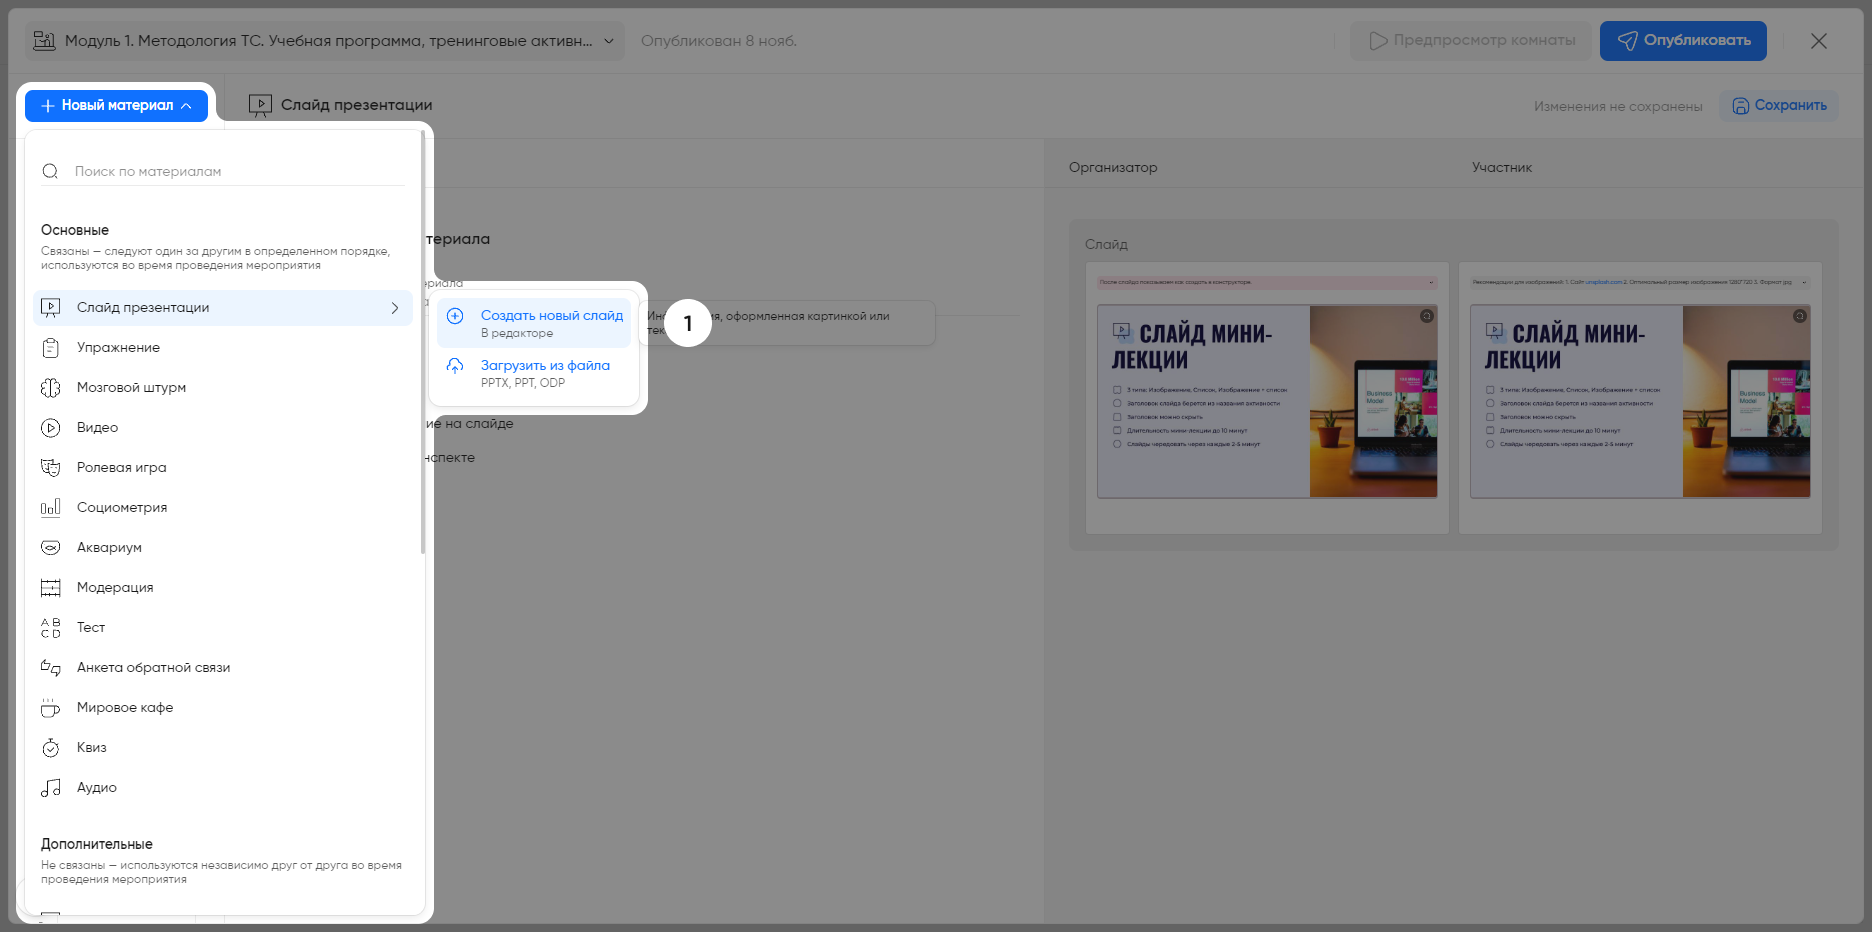This screenshot has width=1872, height=932.
Task: Select the Тест label
Action: (x=91, y=627)
